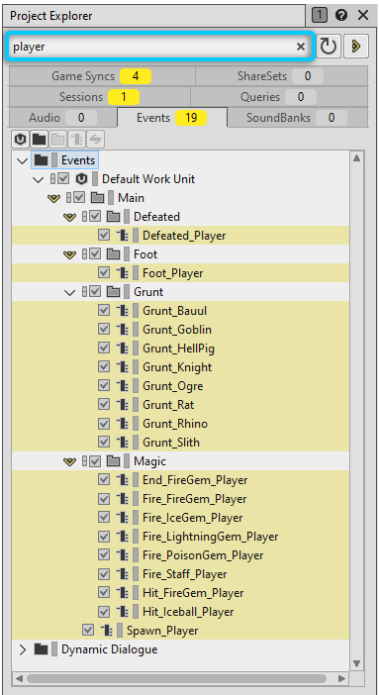The image size is (379, 695).
Task: Click the search refresh icon
Action: [x=328, y=47]
